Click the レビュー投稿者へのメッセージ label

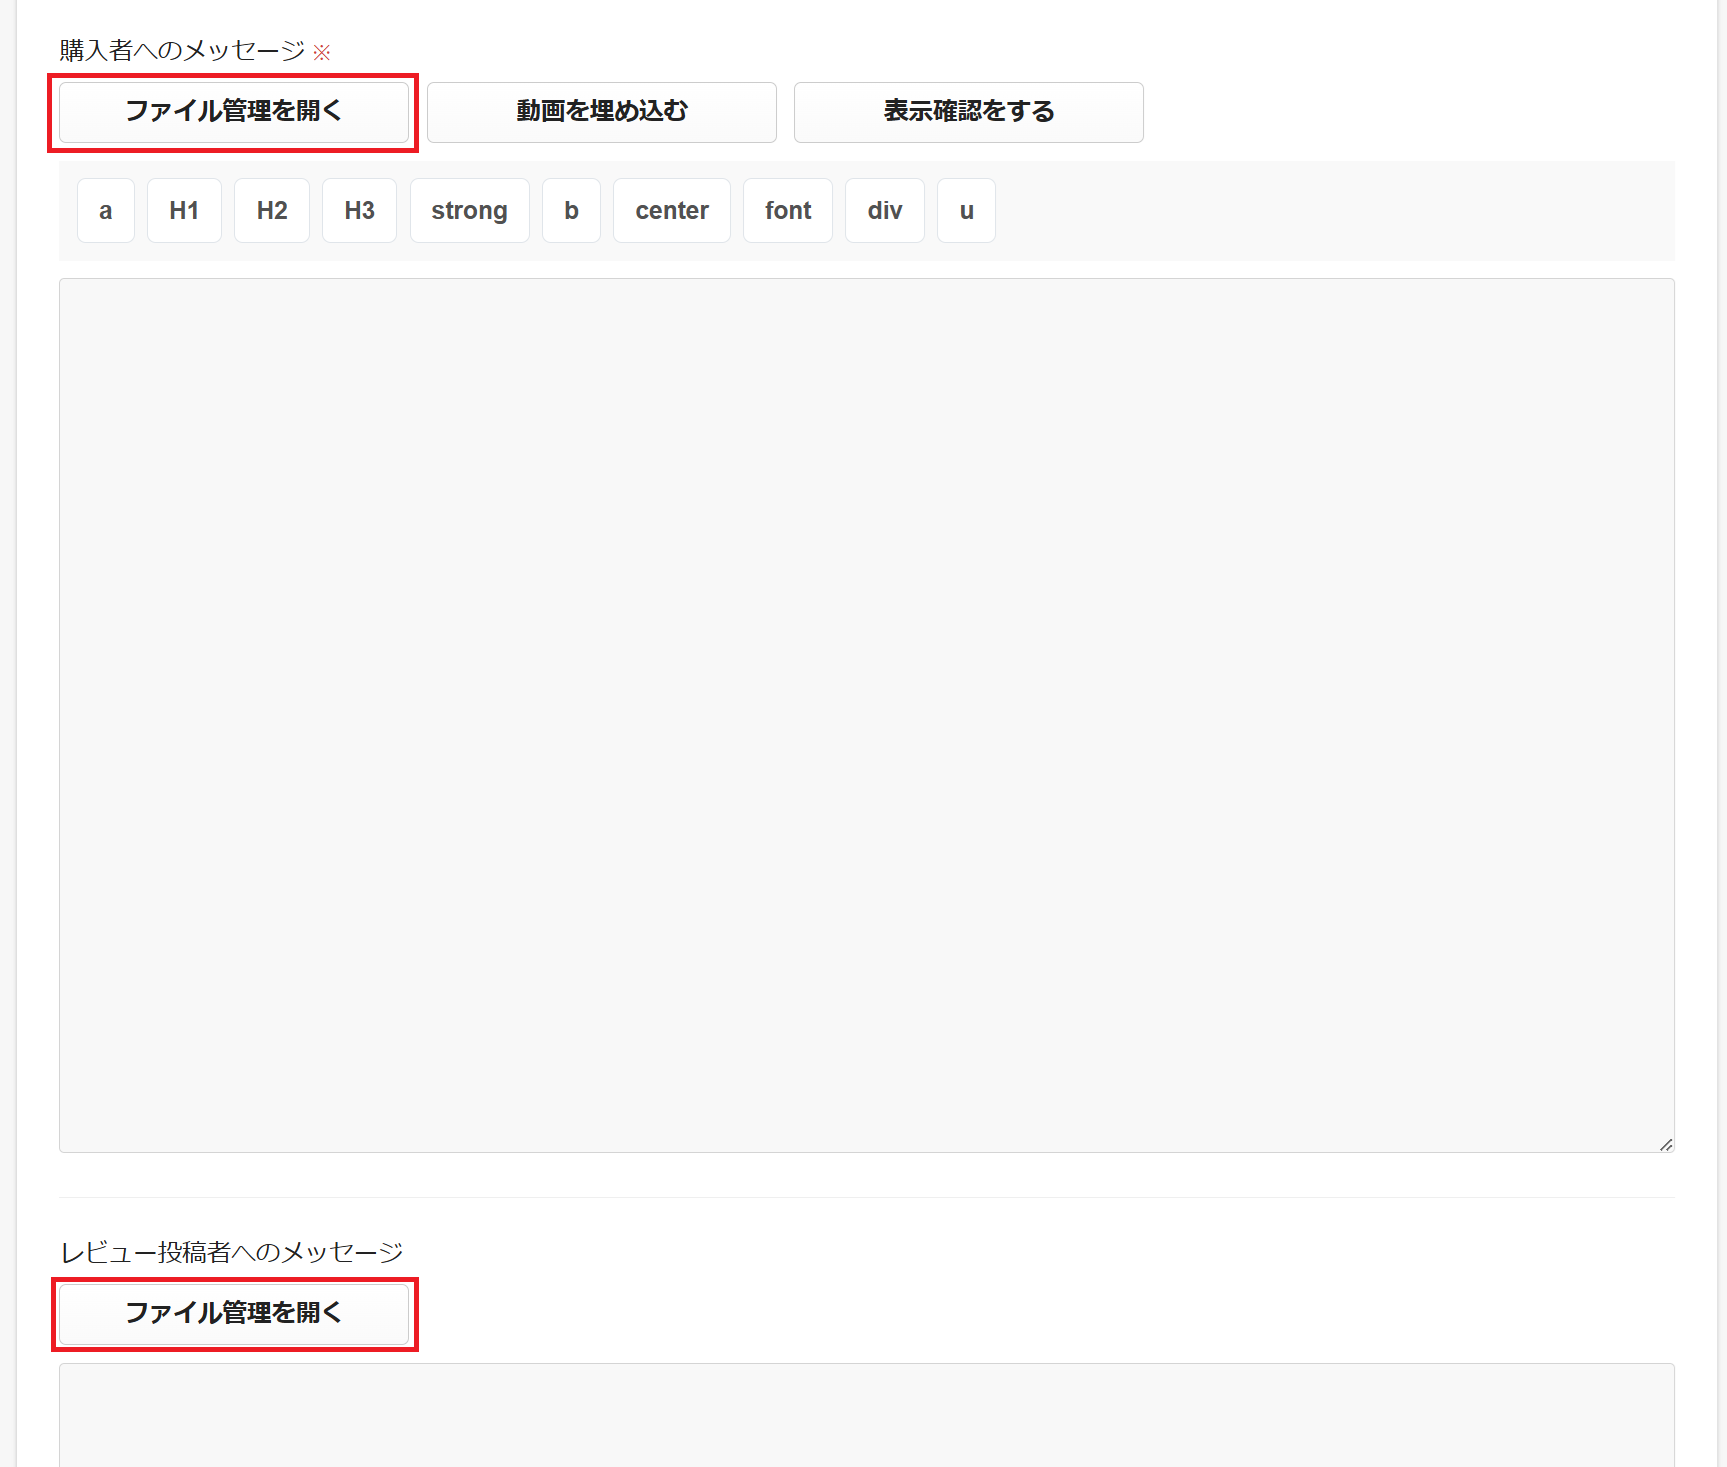(x=232, y=1253)
